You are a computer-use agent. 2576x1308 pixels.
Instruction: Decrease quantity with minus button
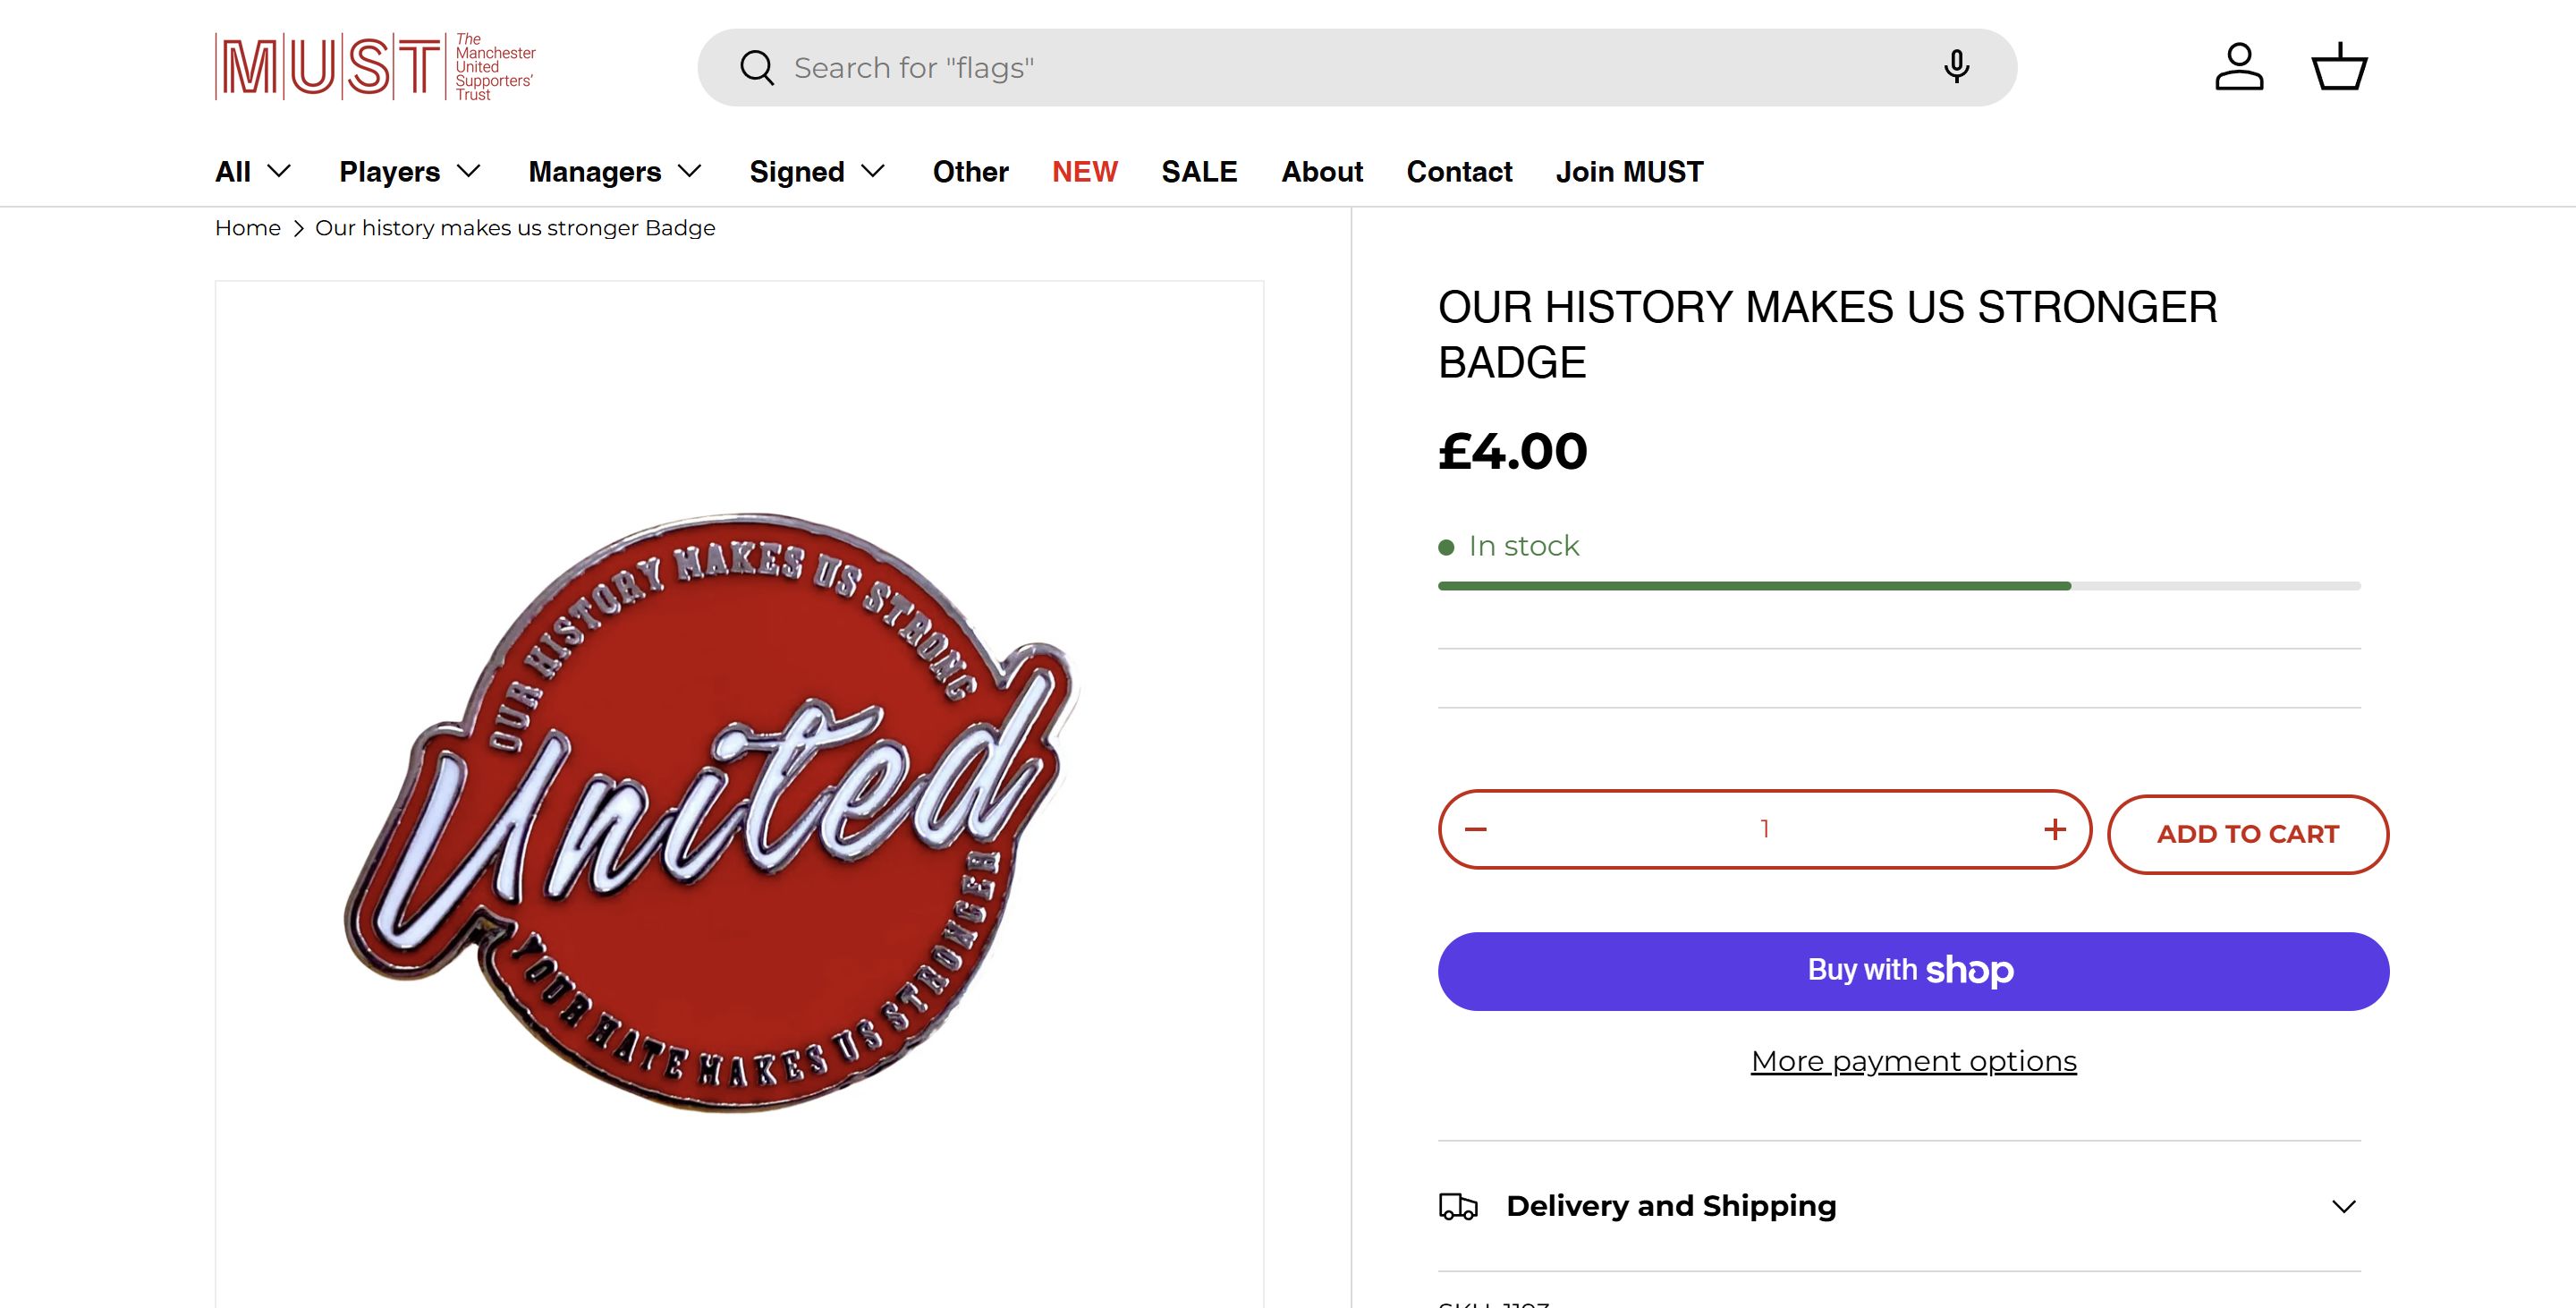pyautogui.click(x=1476, y=829)
